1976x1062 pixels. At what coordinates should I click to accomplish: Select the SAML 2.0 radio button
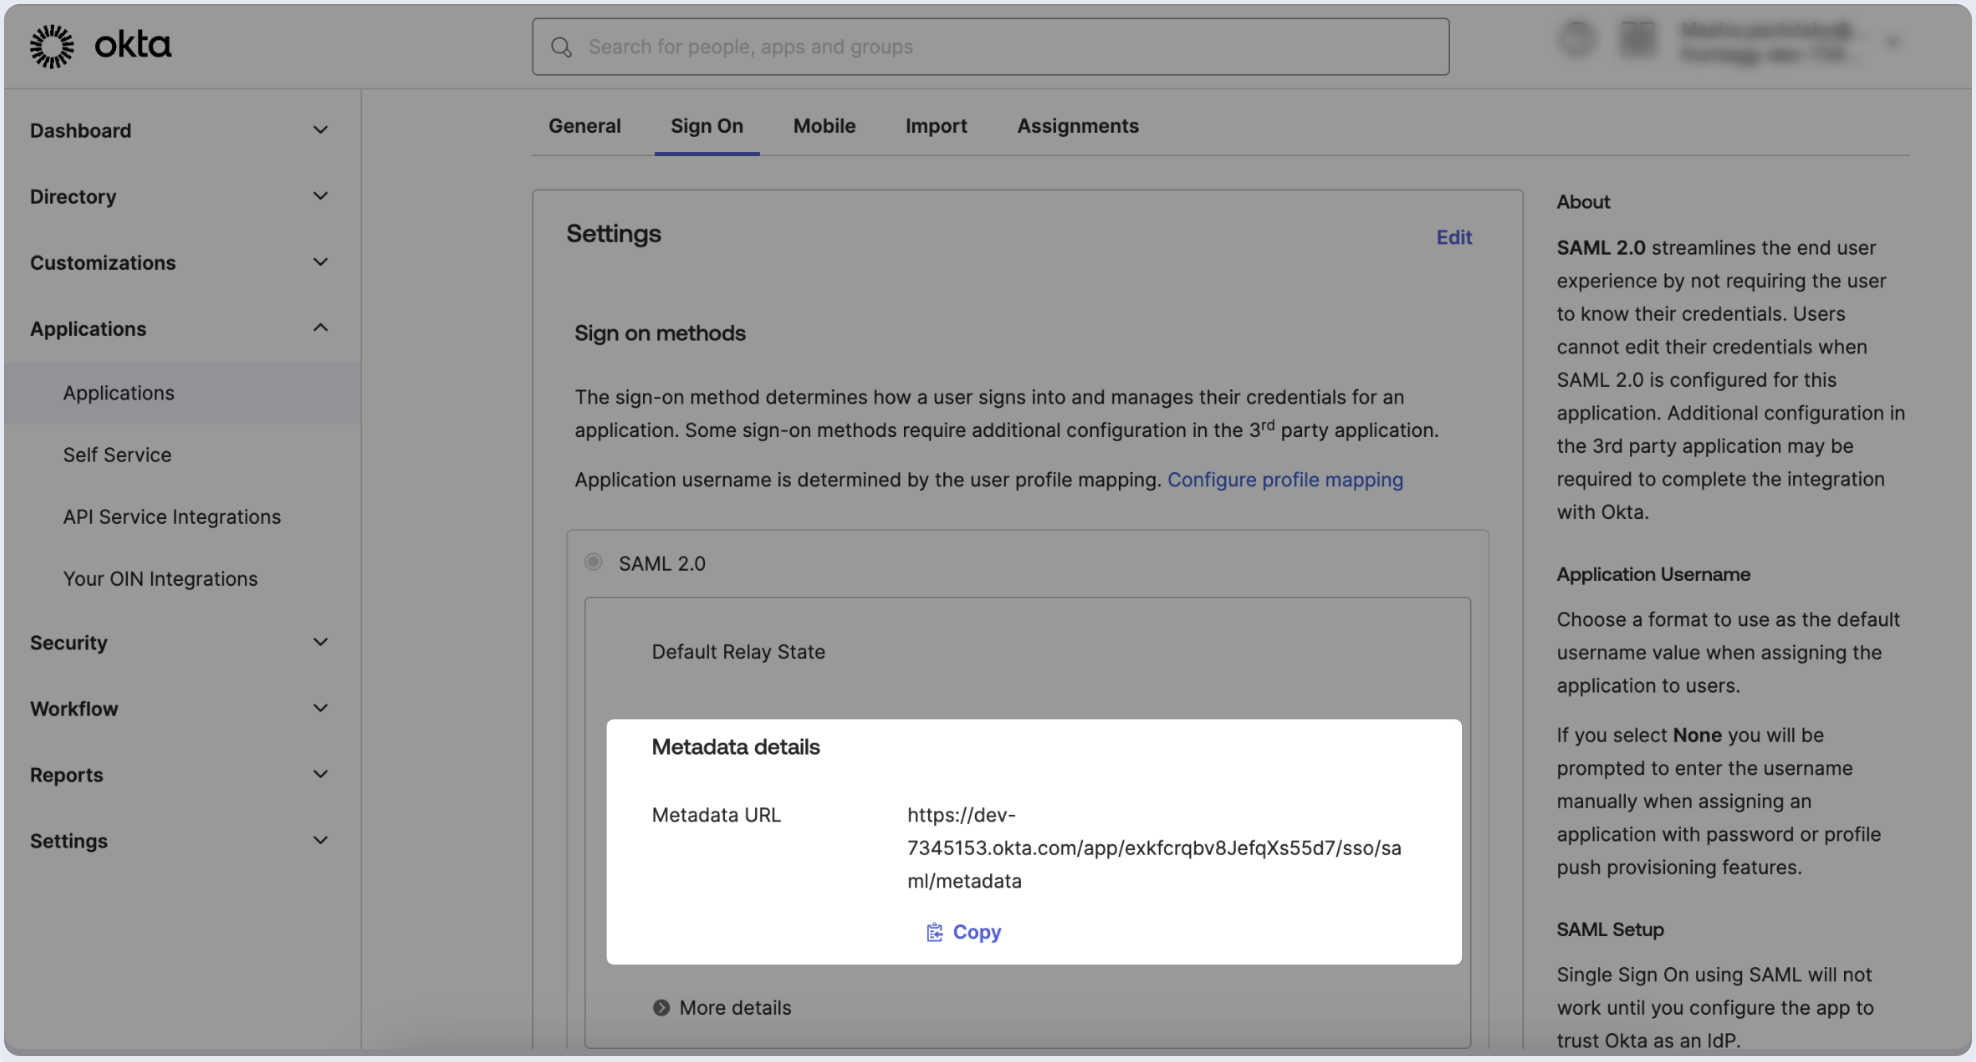coord(594,562)
